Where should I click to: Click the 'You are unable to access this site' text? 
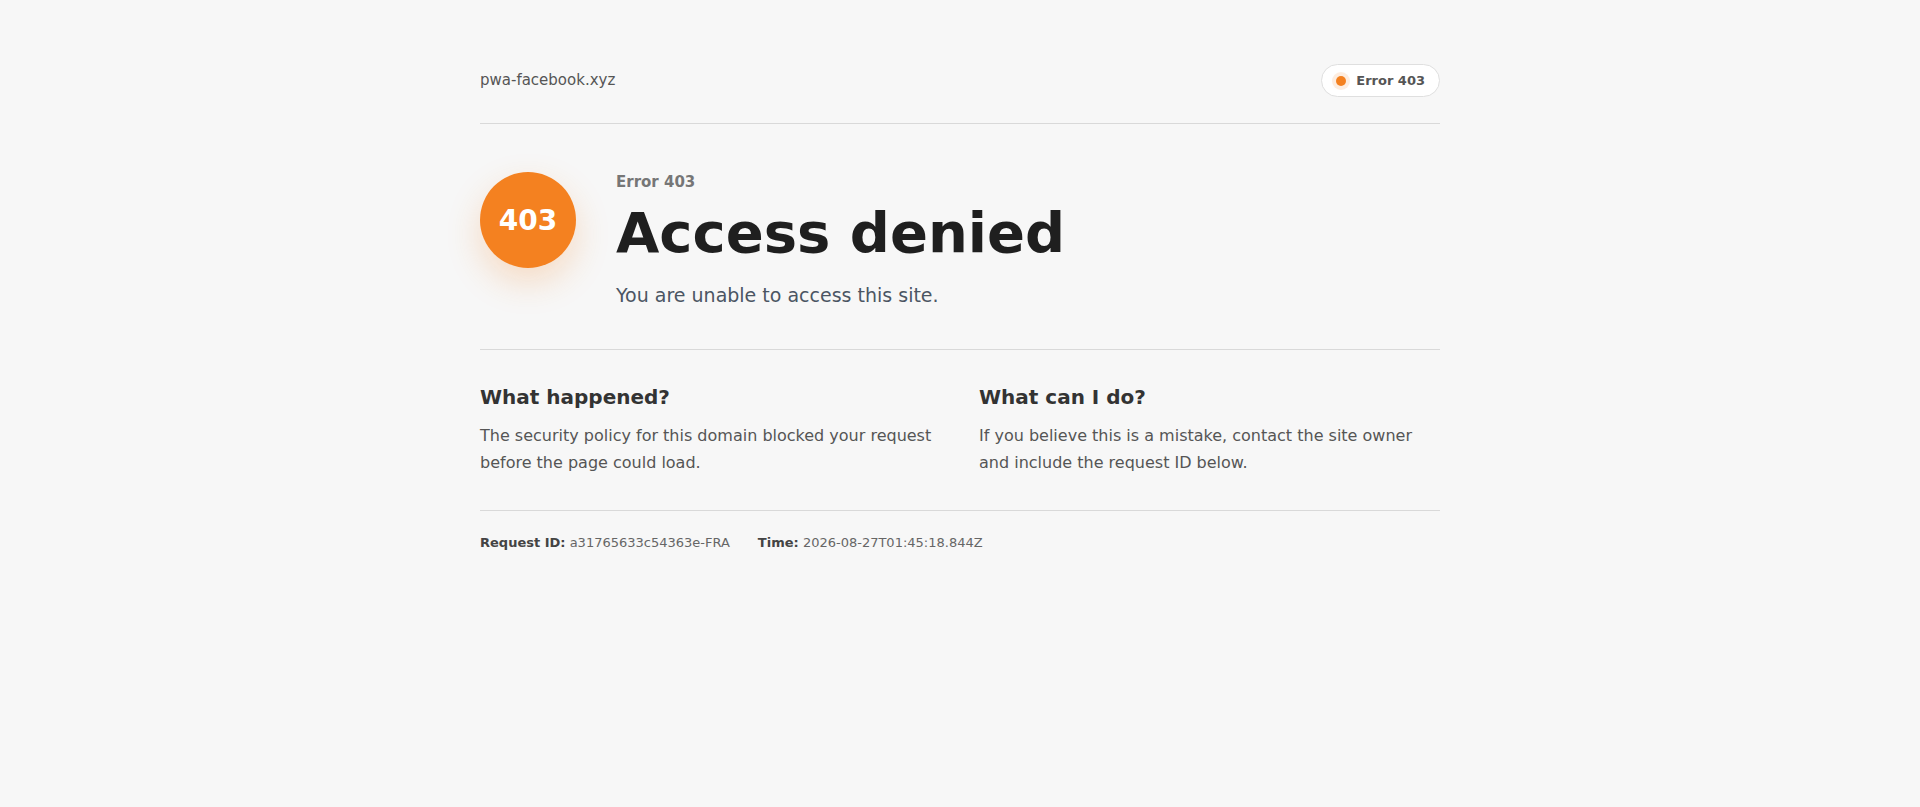coord(777,295)
